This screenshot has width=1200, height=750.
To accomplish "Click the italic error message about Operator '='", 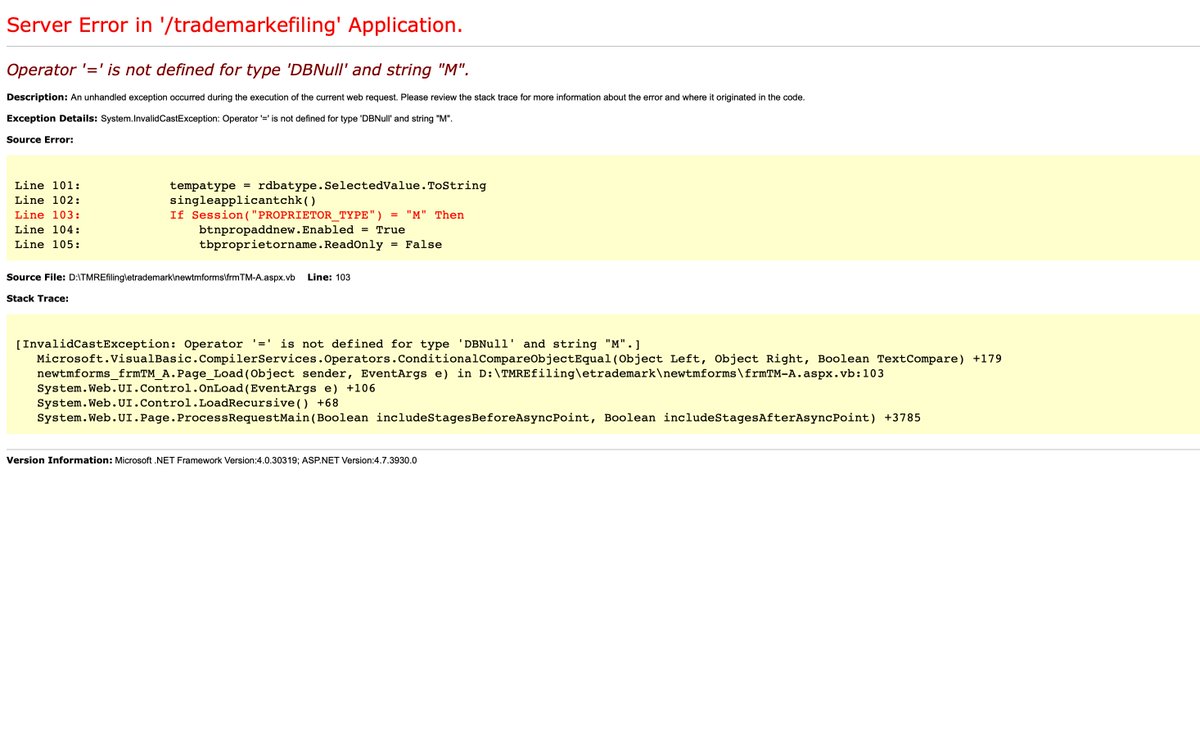I will click(238, 70).
